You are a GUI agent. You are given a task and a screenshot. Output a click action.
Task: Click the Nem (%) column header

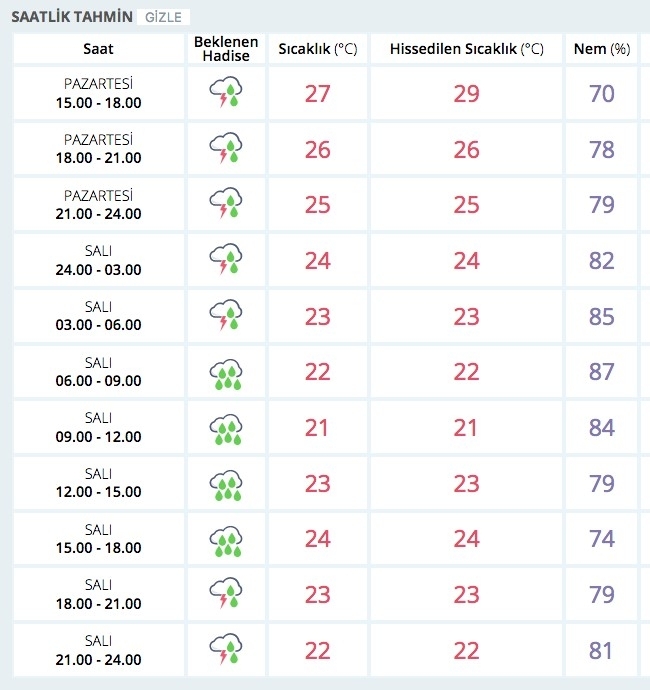tap(601, 49)
